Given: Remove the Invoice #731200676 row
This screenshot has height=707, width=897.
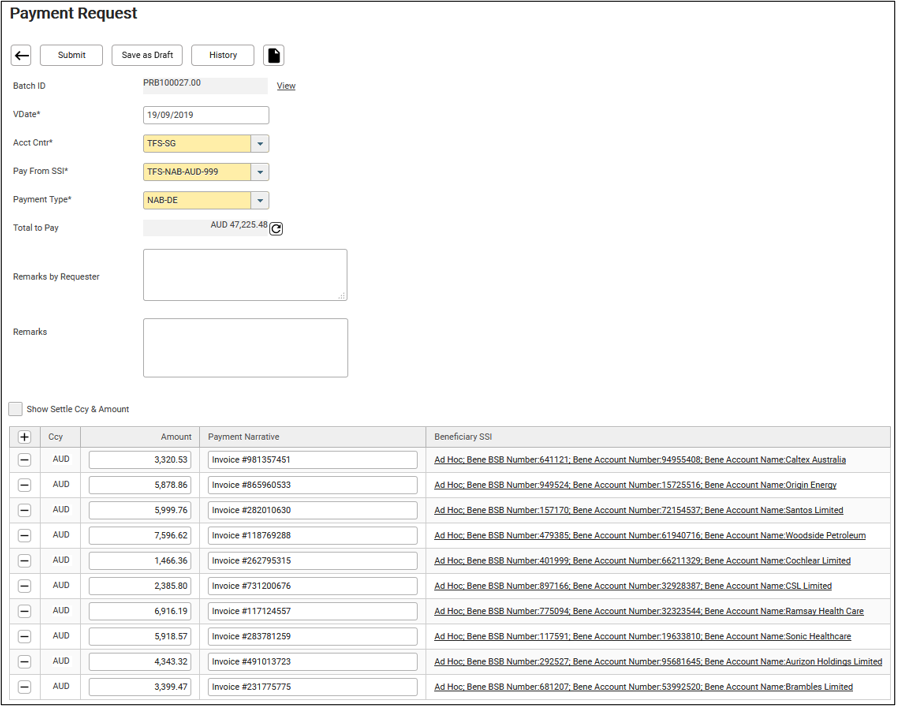Looking at the screenshot, I should [x=25, y=586].
